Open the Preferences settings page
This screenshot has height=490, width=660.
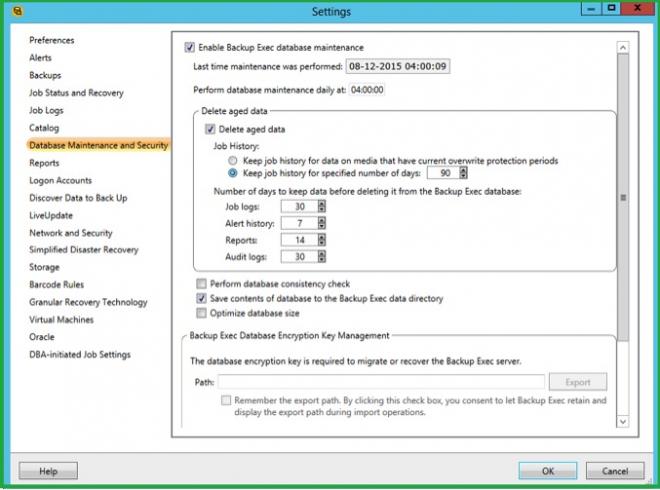pos(51,40)
